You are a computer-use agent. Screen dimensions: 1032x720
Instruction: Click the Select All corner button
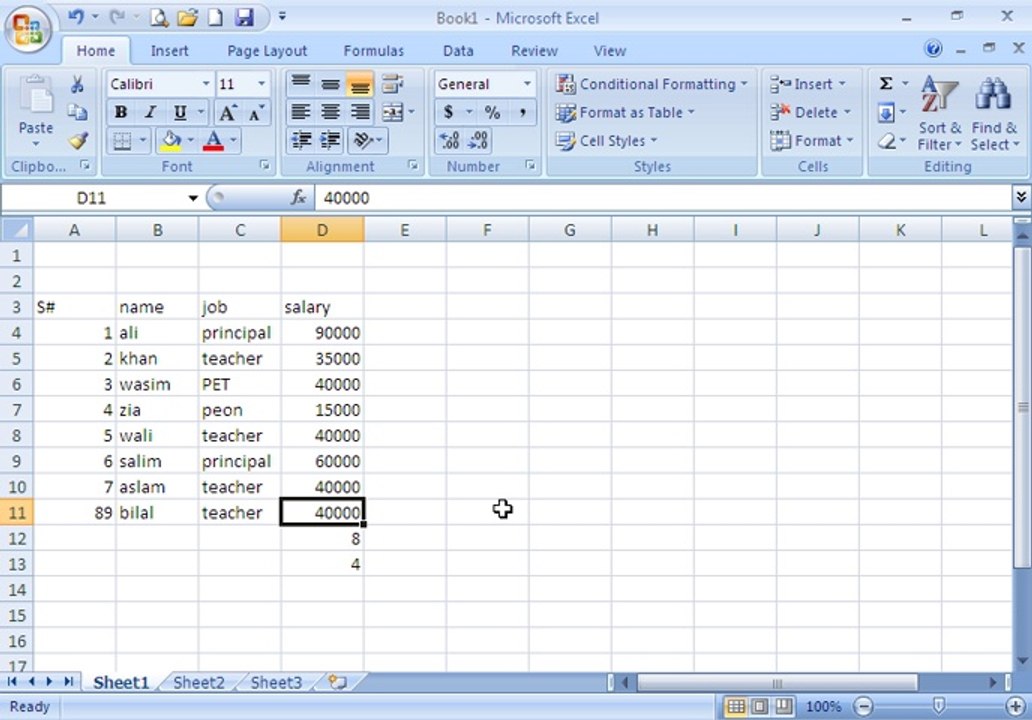[x=17, y=230]
